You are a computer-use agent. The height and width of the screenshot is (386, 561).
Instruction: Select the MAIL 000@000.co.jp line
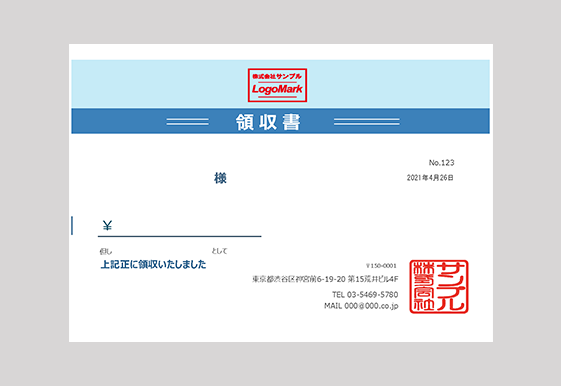coord(361,306)
